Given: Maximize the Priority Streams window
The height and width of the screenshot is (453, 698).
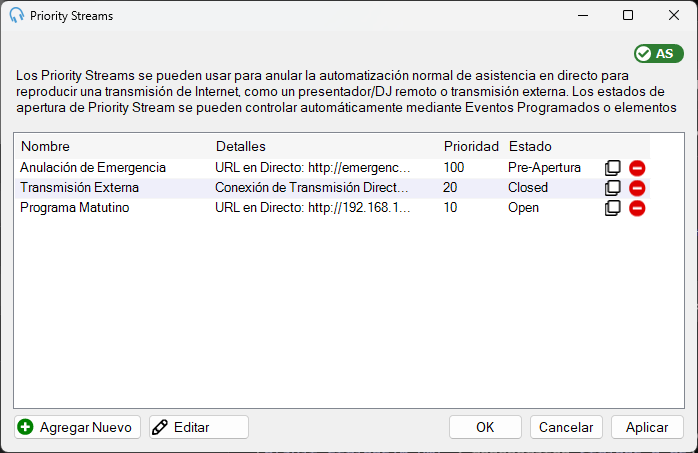Looking at the screenshot, I should click(628, 16).
